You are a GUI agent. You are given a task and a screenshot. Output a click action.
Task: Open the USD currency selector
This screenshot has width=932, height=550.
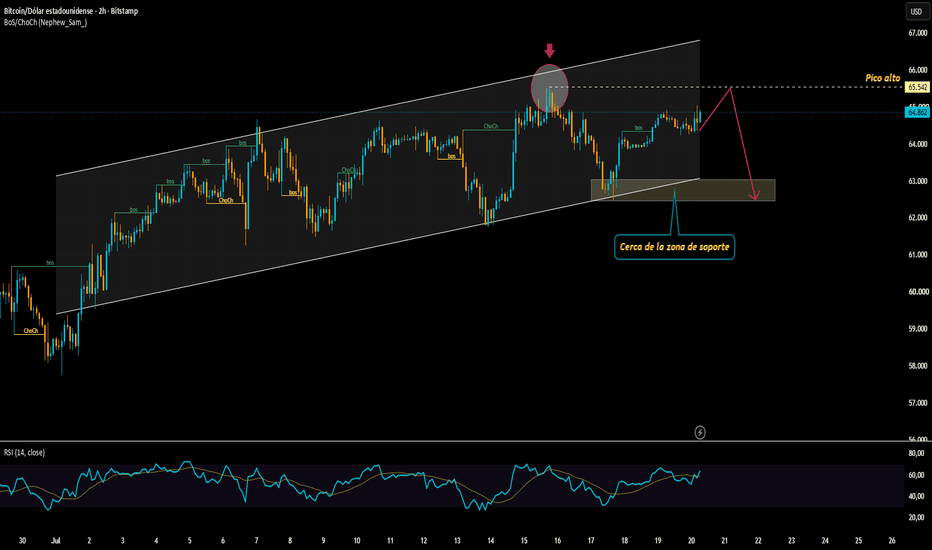pyautogui.click(x=916, y=11)
